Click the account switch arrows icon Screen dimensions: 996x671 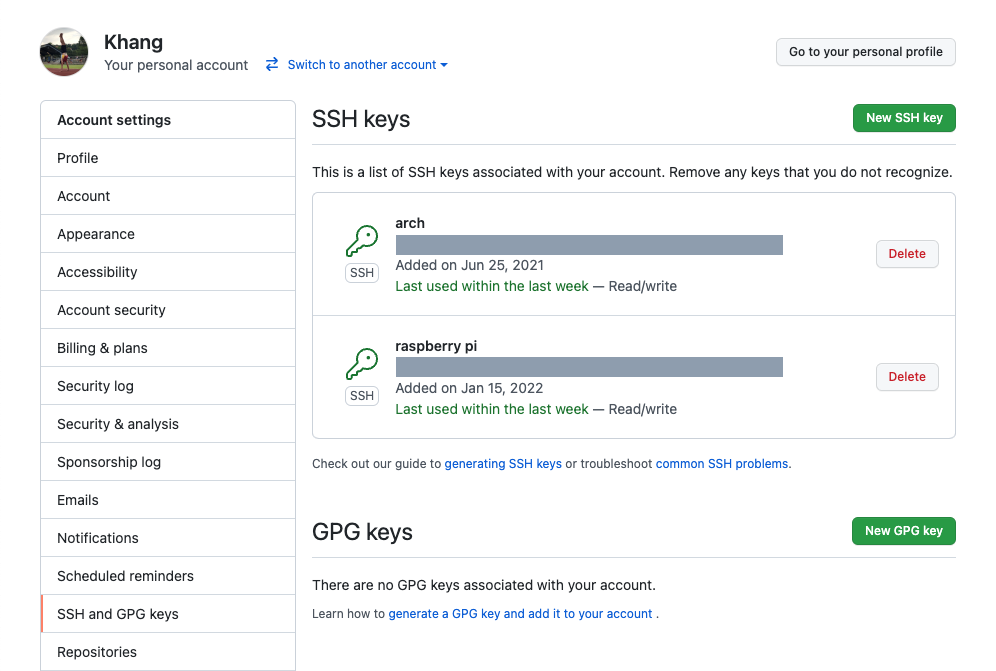tap(271, 64)
